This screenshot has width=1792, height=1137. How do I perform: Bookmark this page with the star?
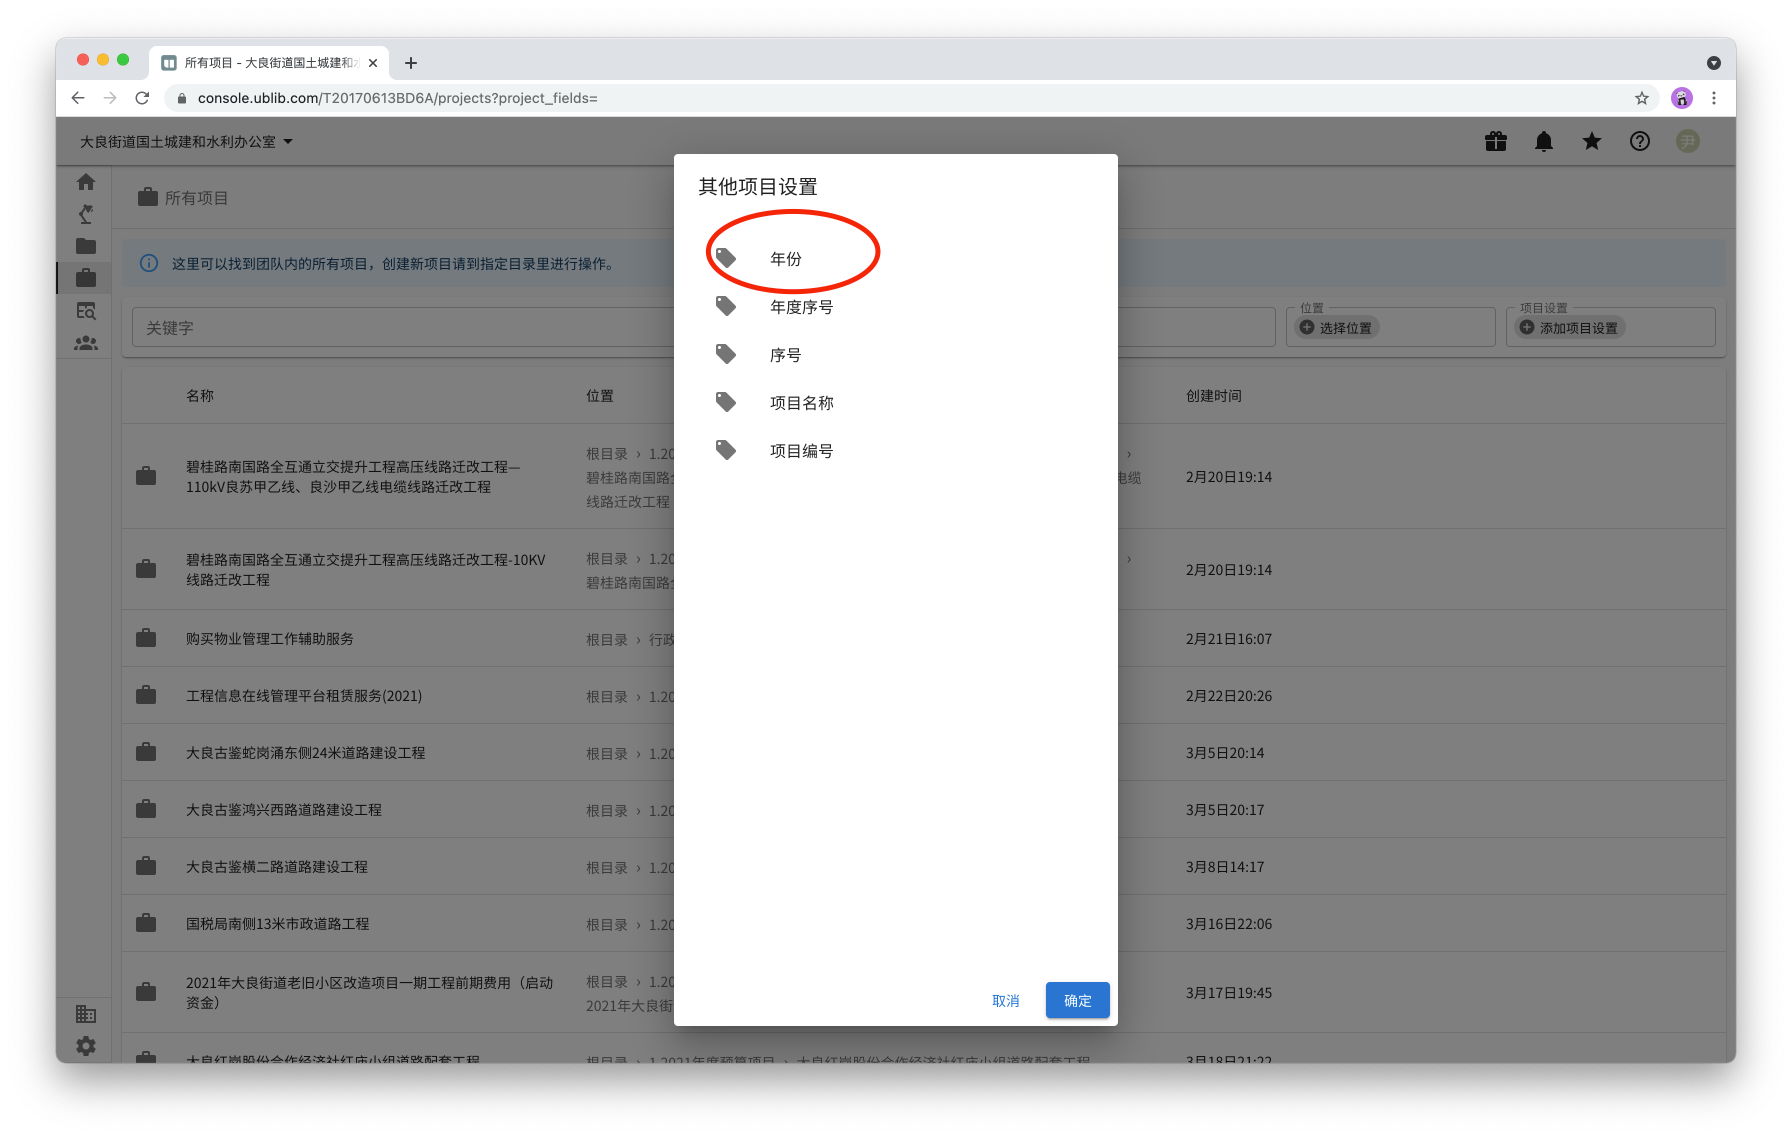coord(1641,98)
